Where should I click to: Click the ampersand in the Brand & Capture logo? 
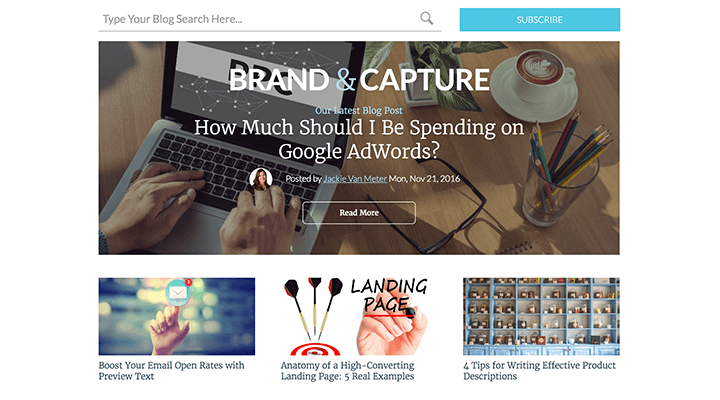click(x=345, y=80)
